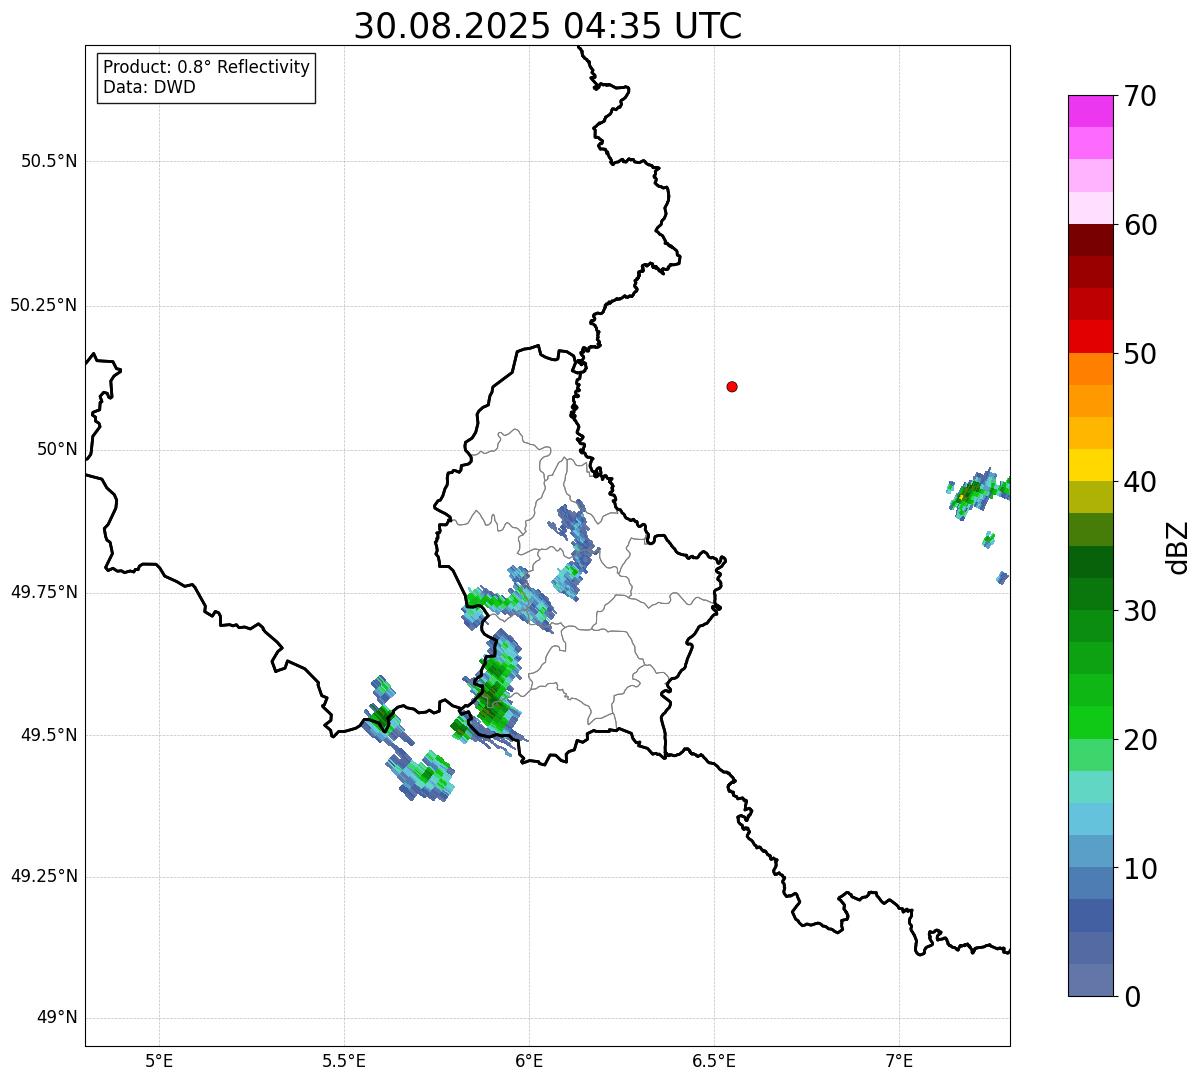Click the radar echo cluster near 7.2°E
Viewport: 1202px width, 1081px height.
pos(977,492)
